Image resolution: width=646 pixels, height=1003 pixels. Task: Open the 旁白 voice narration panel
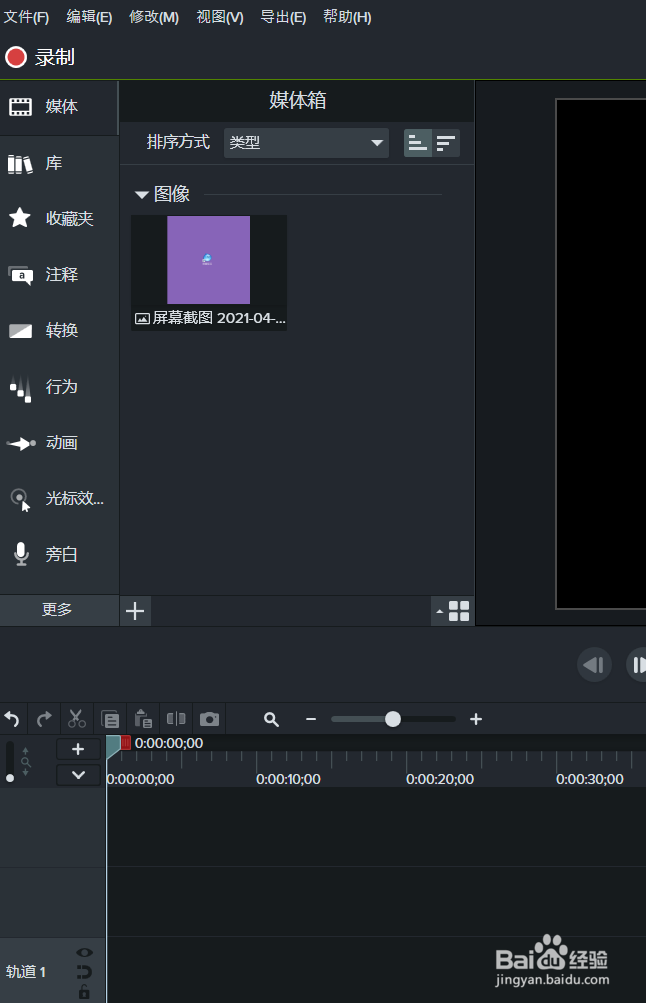(59, 554)
